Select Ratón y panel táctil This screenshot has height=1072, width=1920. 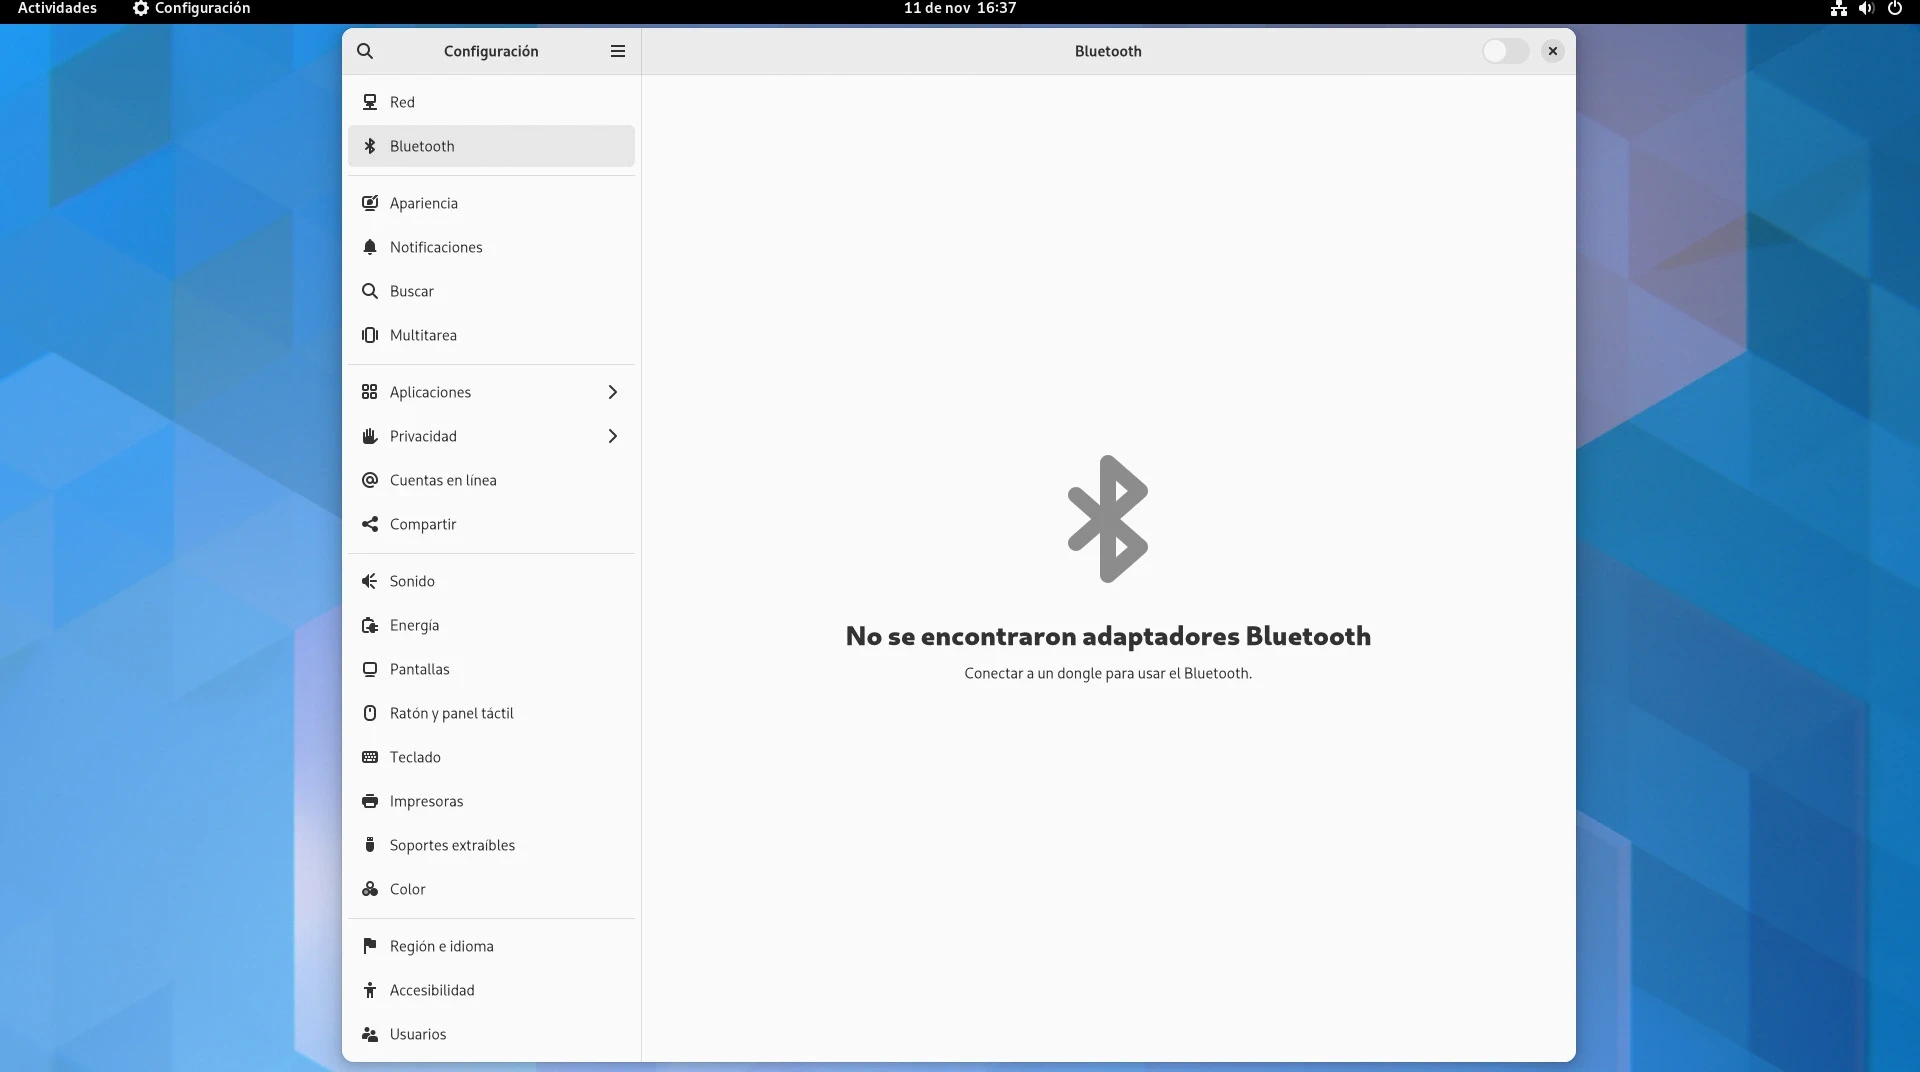(451, 713)
